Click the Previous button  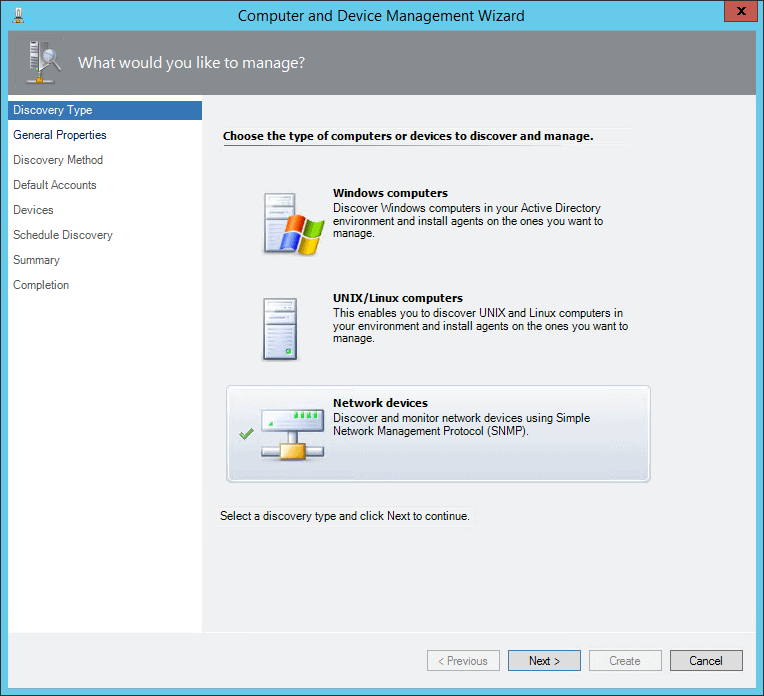(x=463, y=660)
